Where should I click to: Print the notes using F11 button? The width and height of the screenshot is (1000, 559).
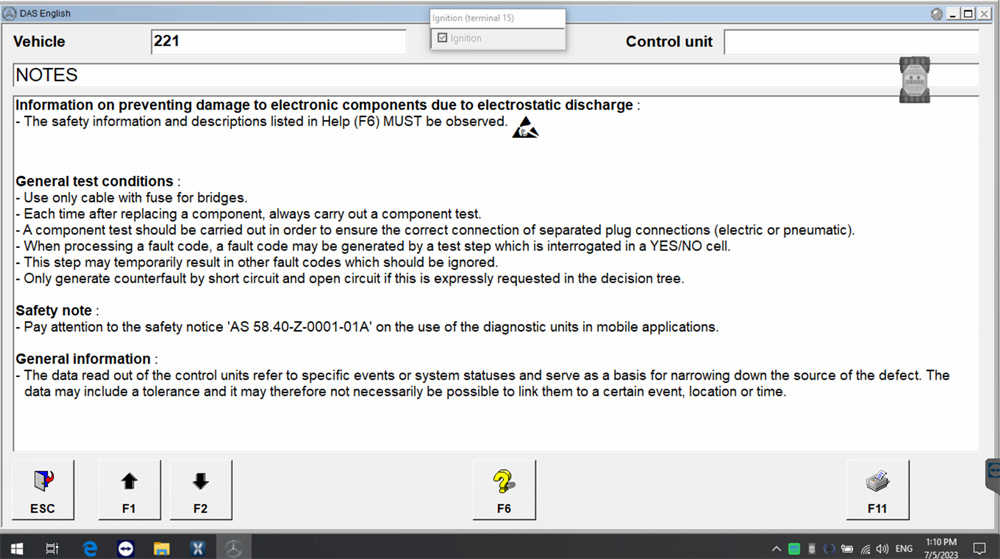pos(877,490)
